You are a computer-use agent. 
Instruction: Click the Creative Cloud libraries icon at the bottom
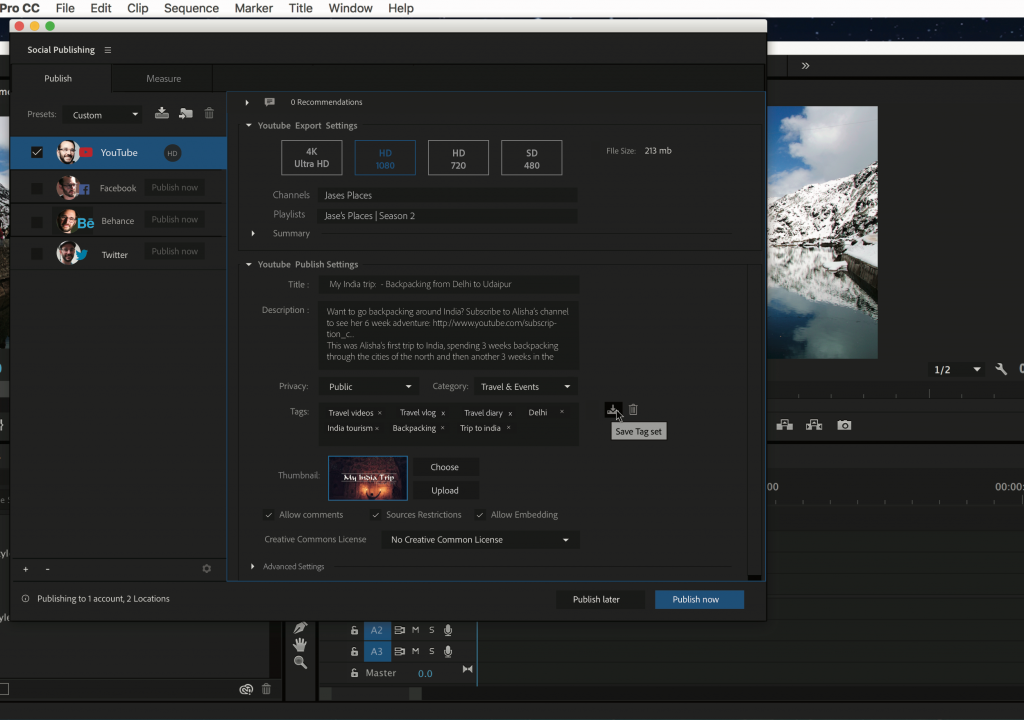point(246,689)
